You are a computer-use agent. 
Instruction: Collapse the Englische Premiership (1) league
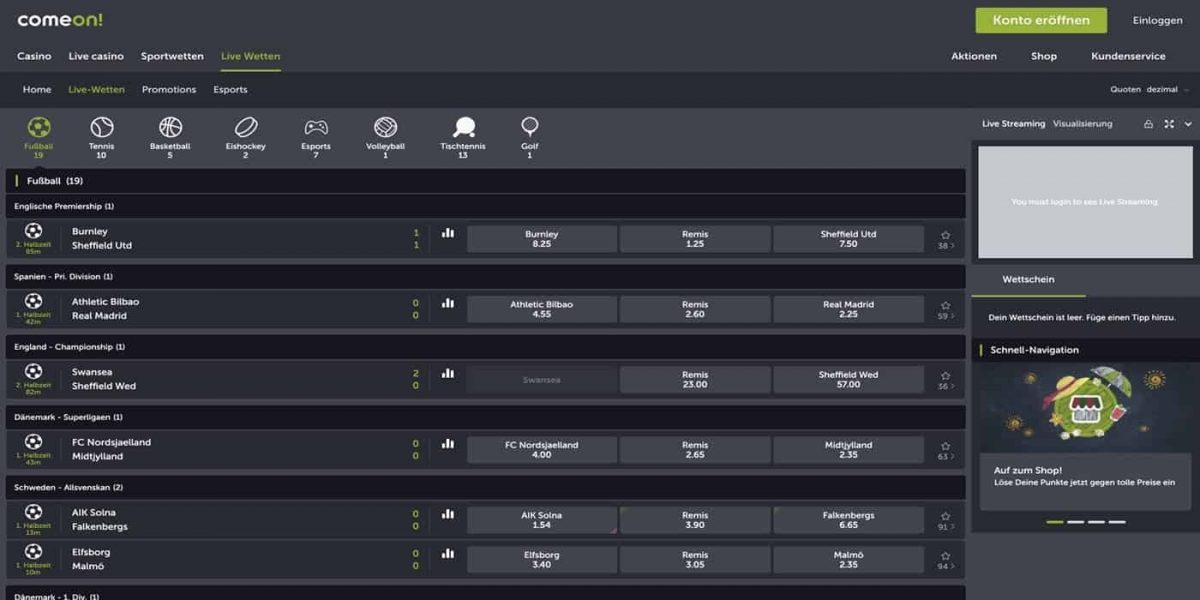coord(486,206)
